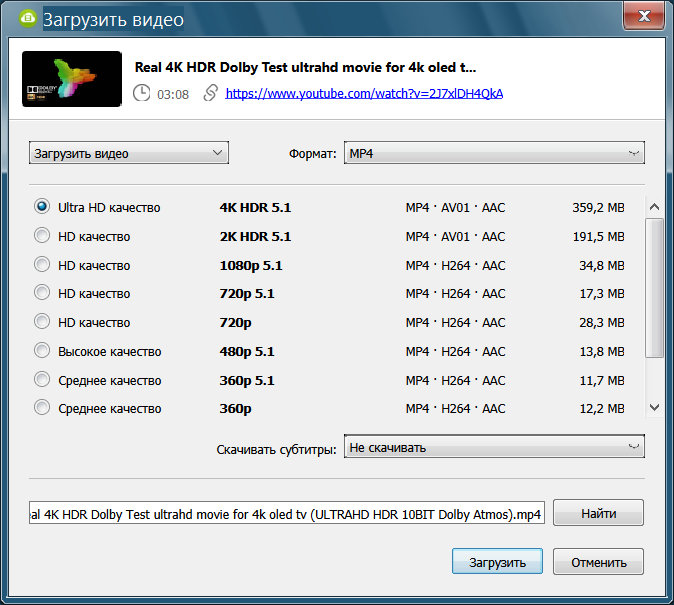
Task: Click scrollbar down arrow in quality list
Action: pos(654,407)
